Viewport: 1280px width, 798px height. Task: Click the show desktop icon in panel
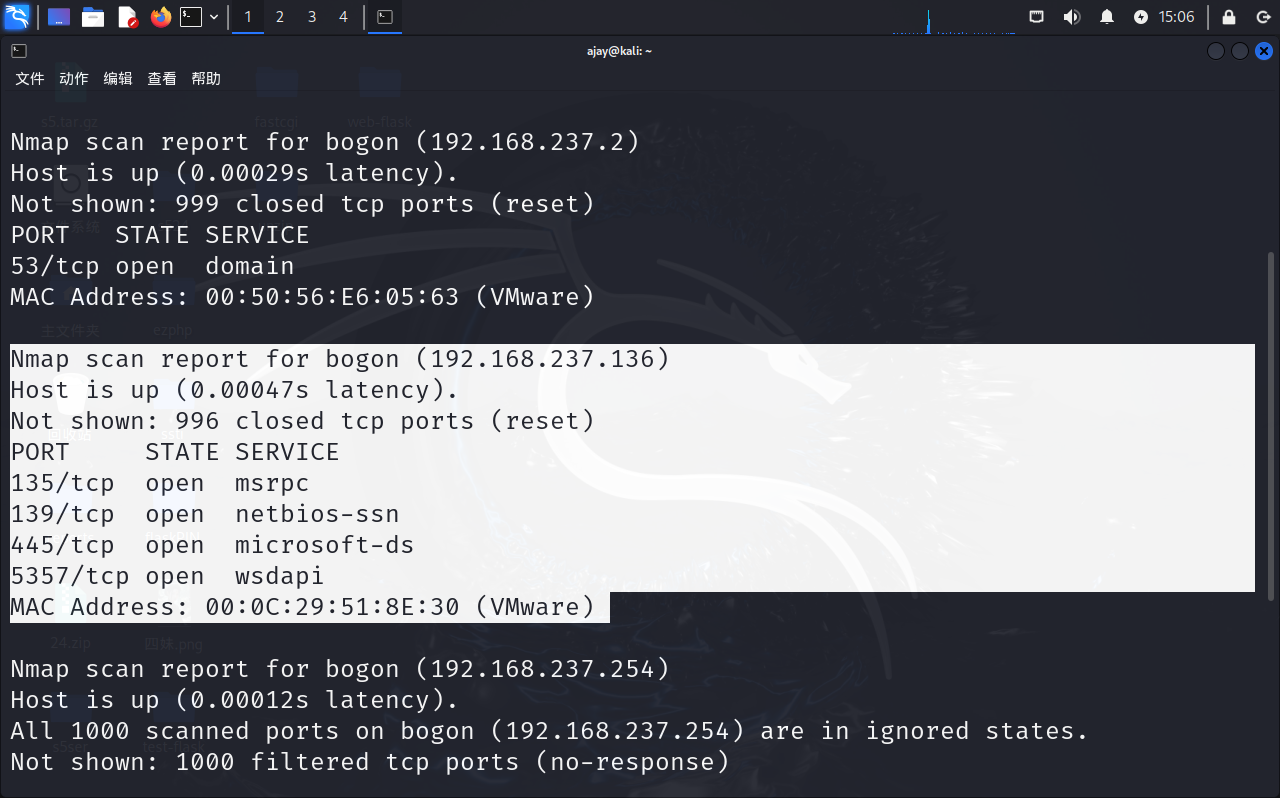tap(59, 17)
